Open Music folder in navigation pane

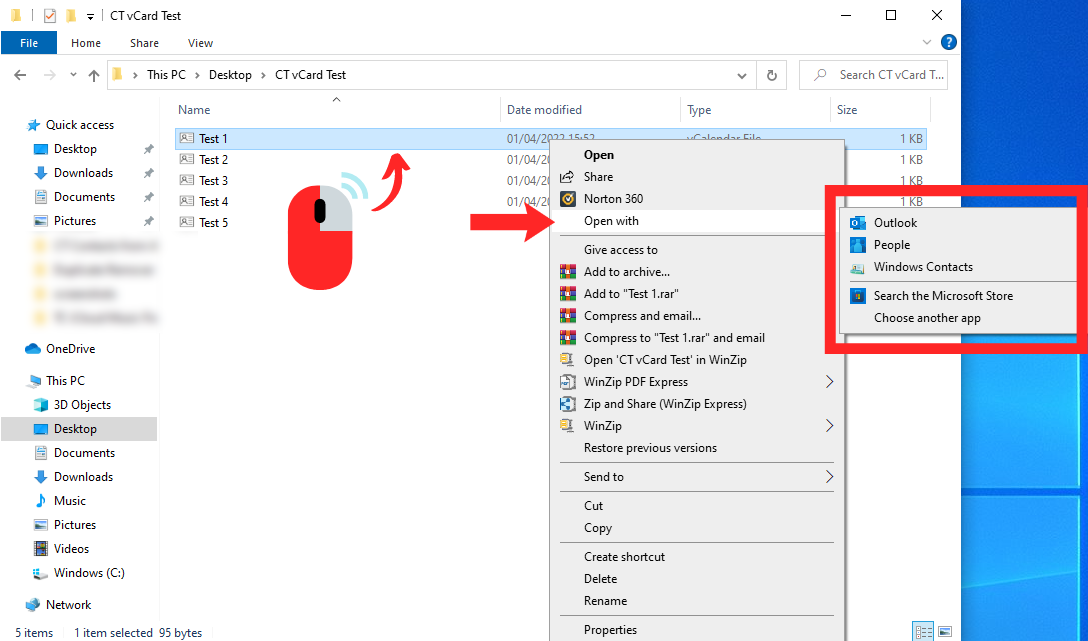pyautogui.click(x=69, y=501)
